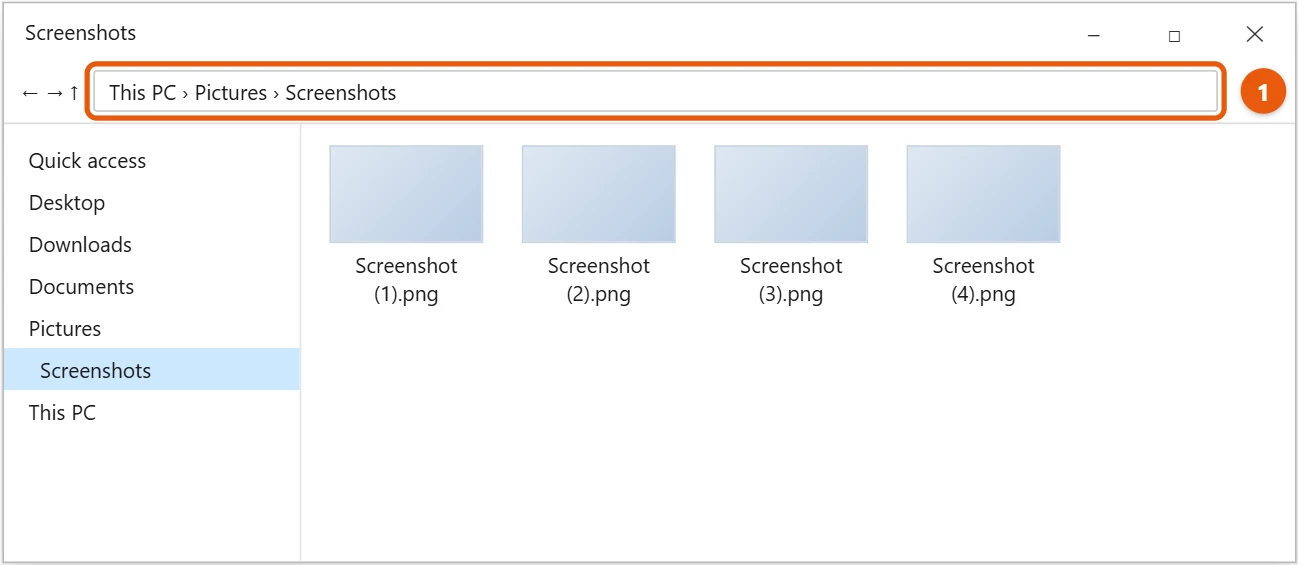Select the Screenshot (4).png thumbnail
Image resolution: width=1299 pixels, height=565 pixels.
(983, 194)
